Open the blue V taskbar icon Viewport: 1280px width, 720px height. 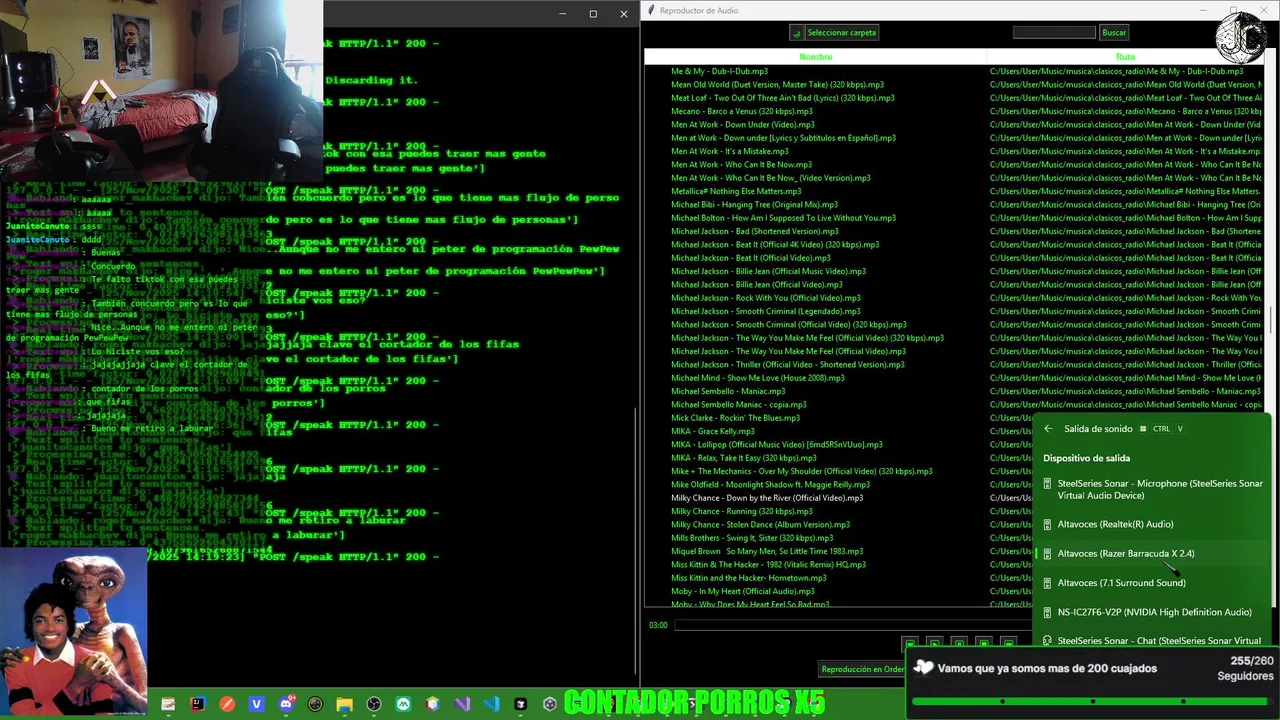pyautogui.click(x=257, y=704)
